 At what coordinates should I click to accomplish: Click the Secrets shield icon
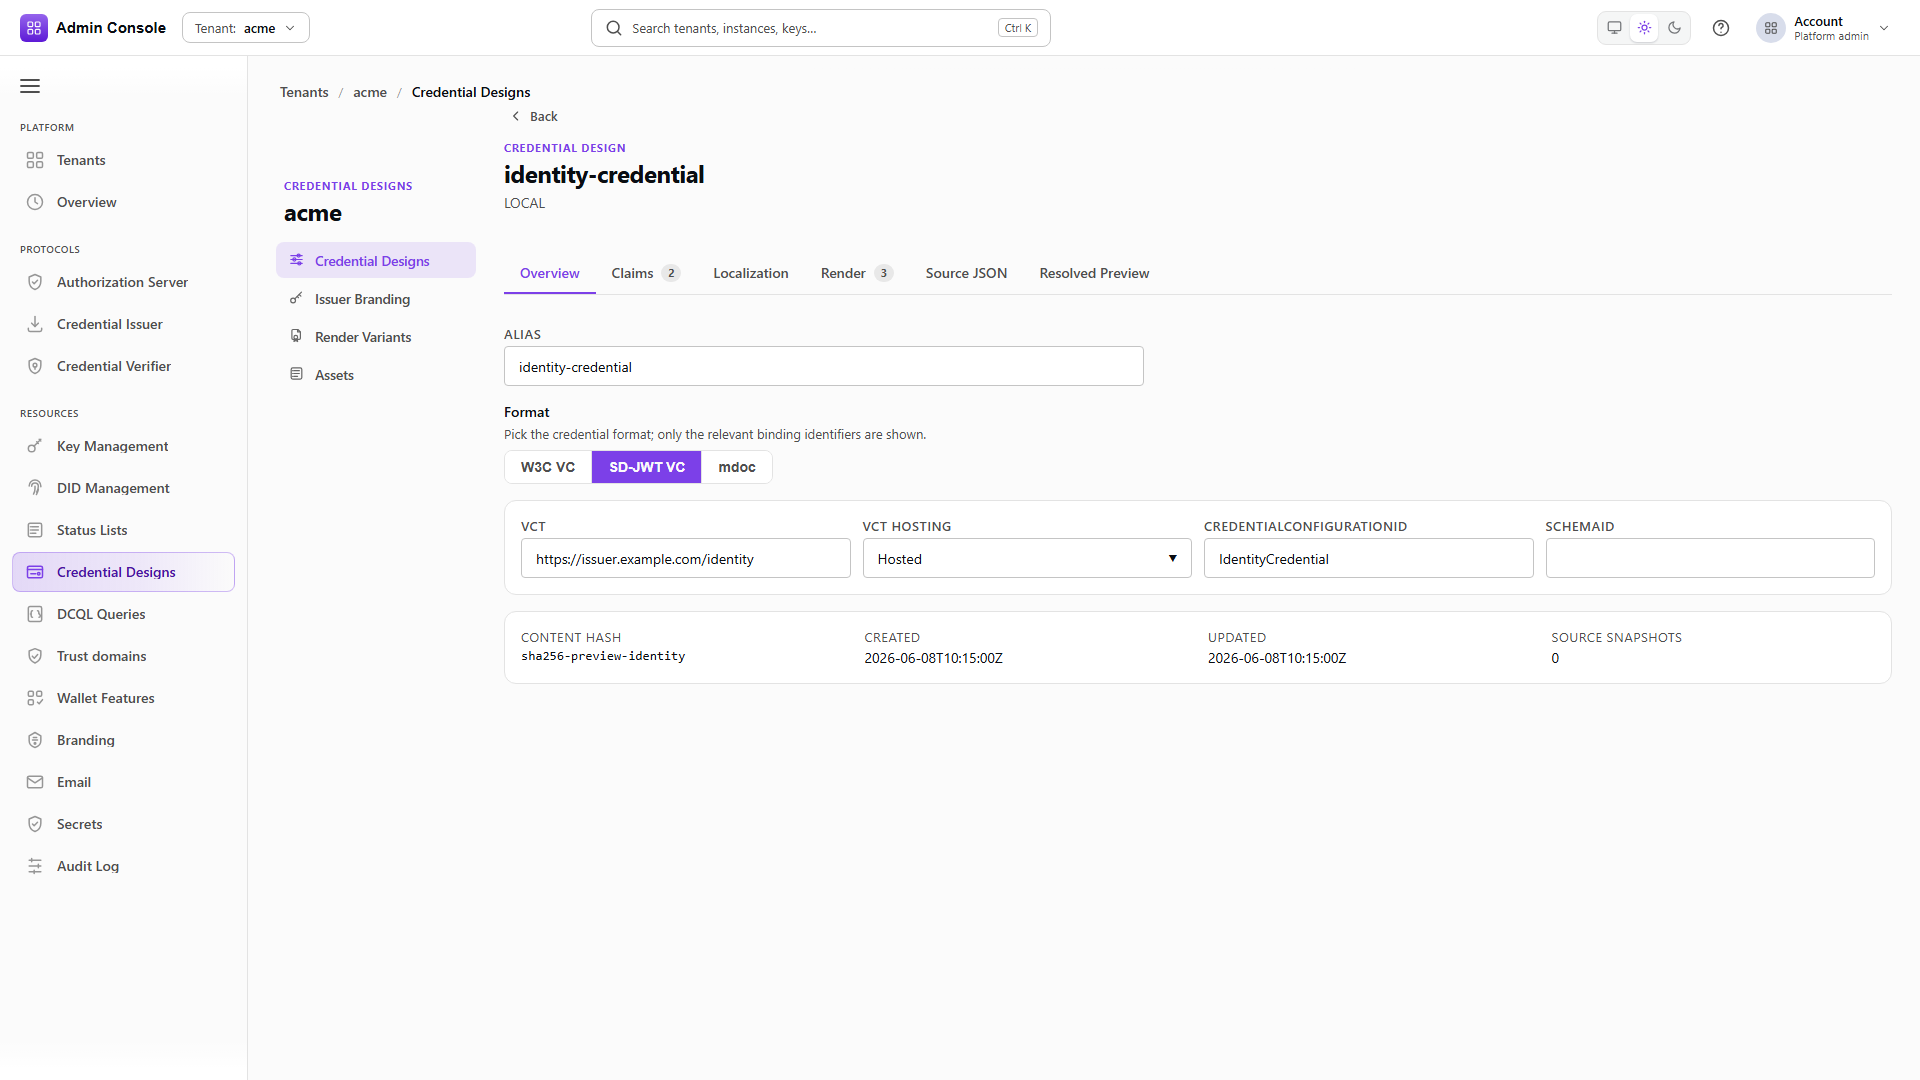click(35, 824)
